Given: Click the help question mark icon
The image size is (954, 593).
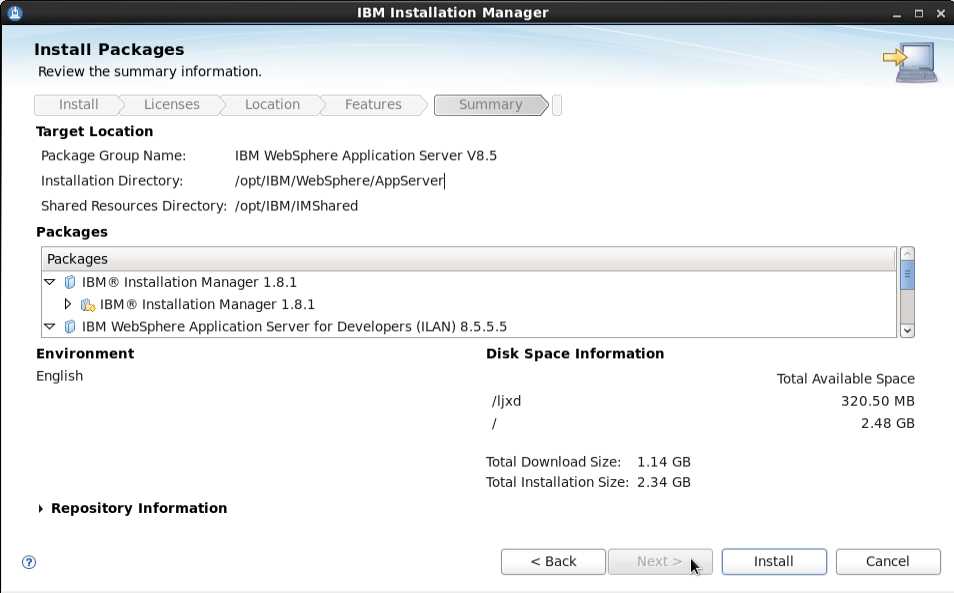Looking at the screenshot, I should coord(29,562).
